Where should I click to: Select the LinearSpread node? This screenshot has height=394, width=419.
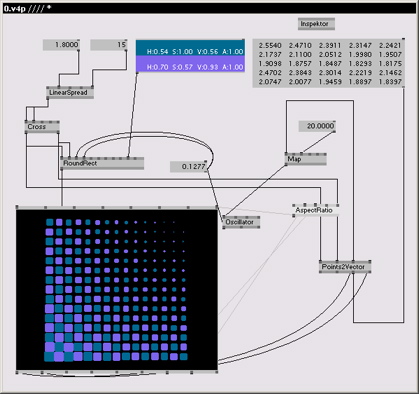click(70, 93)
